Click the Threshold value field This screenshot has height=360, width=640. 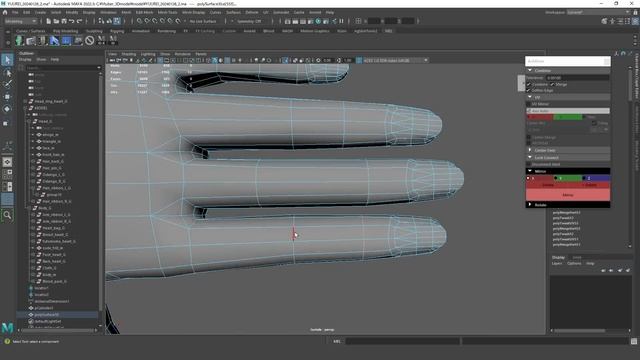[x=578, y=78]
